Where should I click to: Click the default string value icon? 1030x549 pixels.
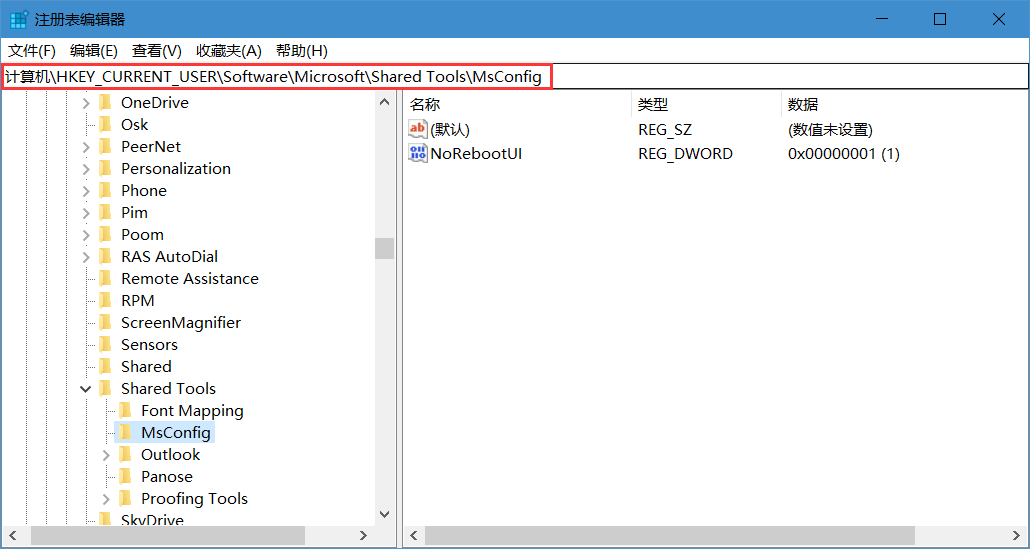418,130
